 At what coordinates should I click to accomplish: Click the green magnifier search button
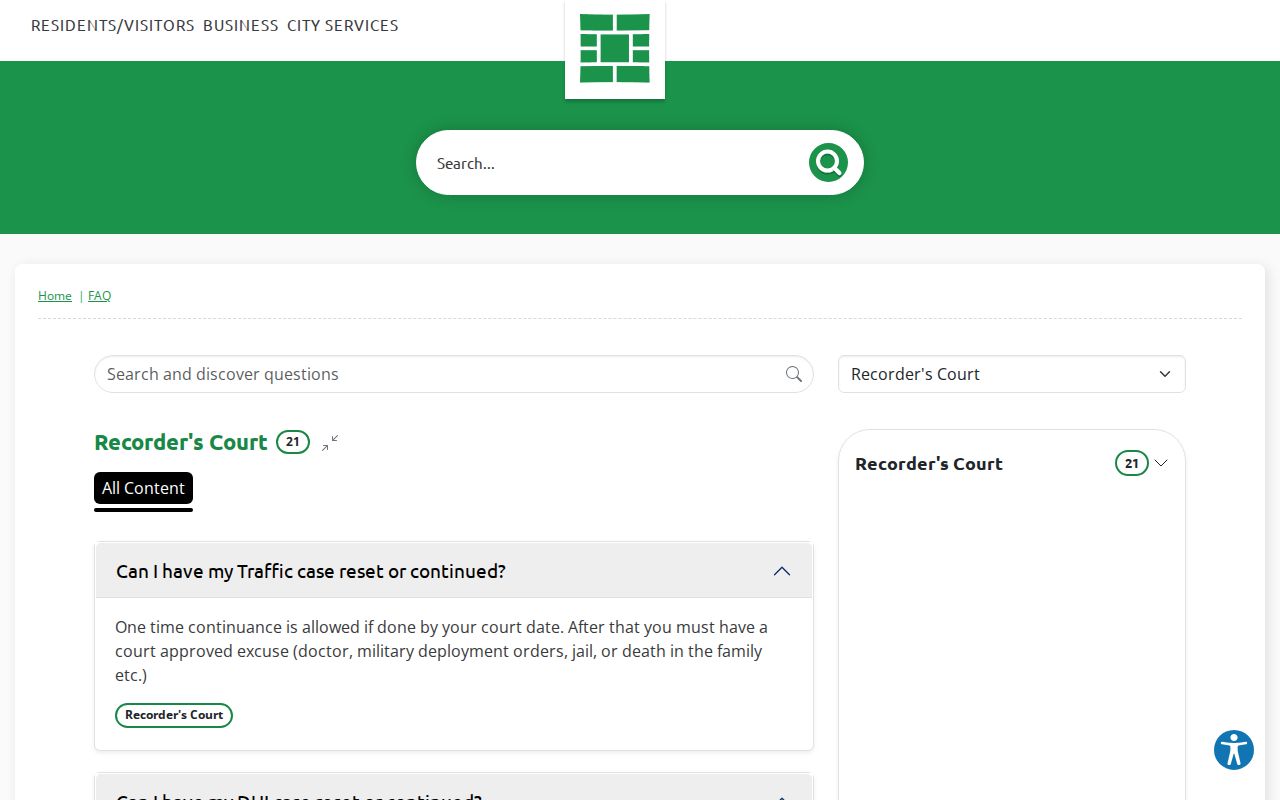pos(828,162)
